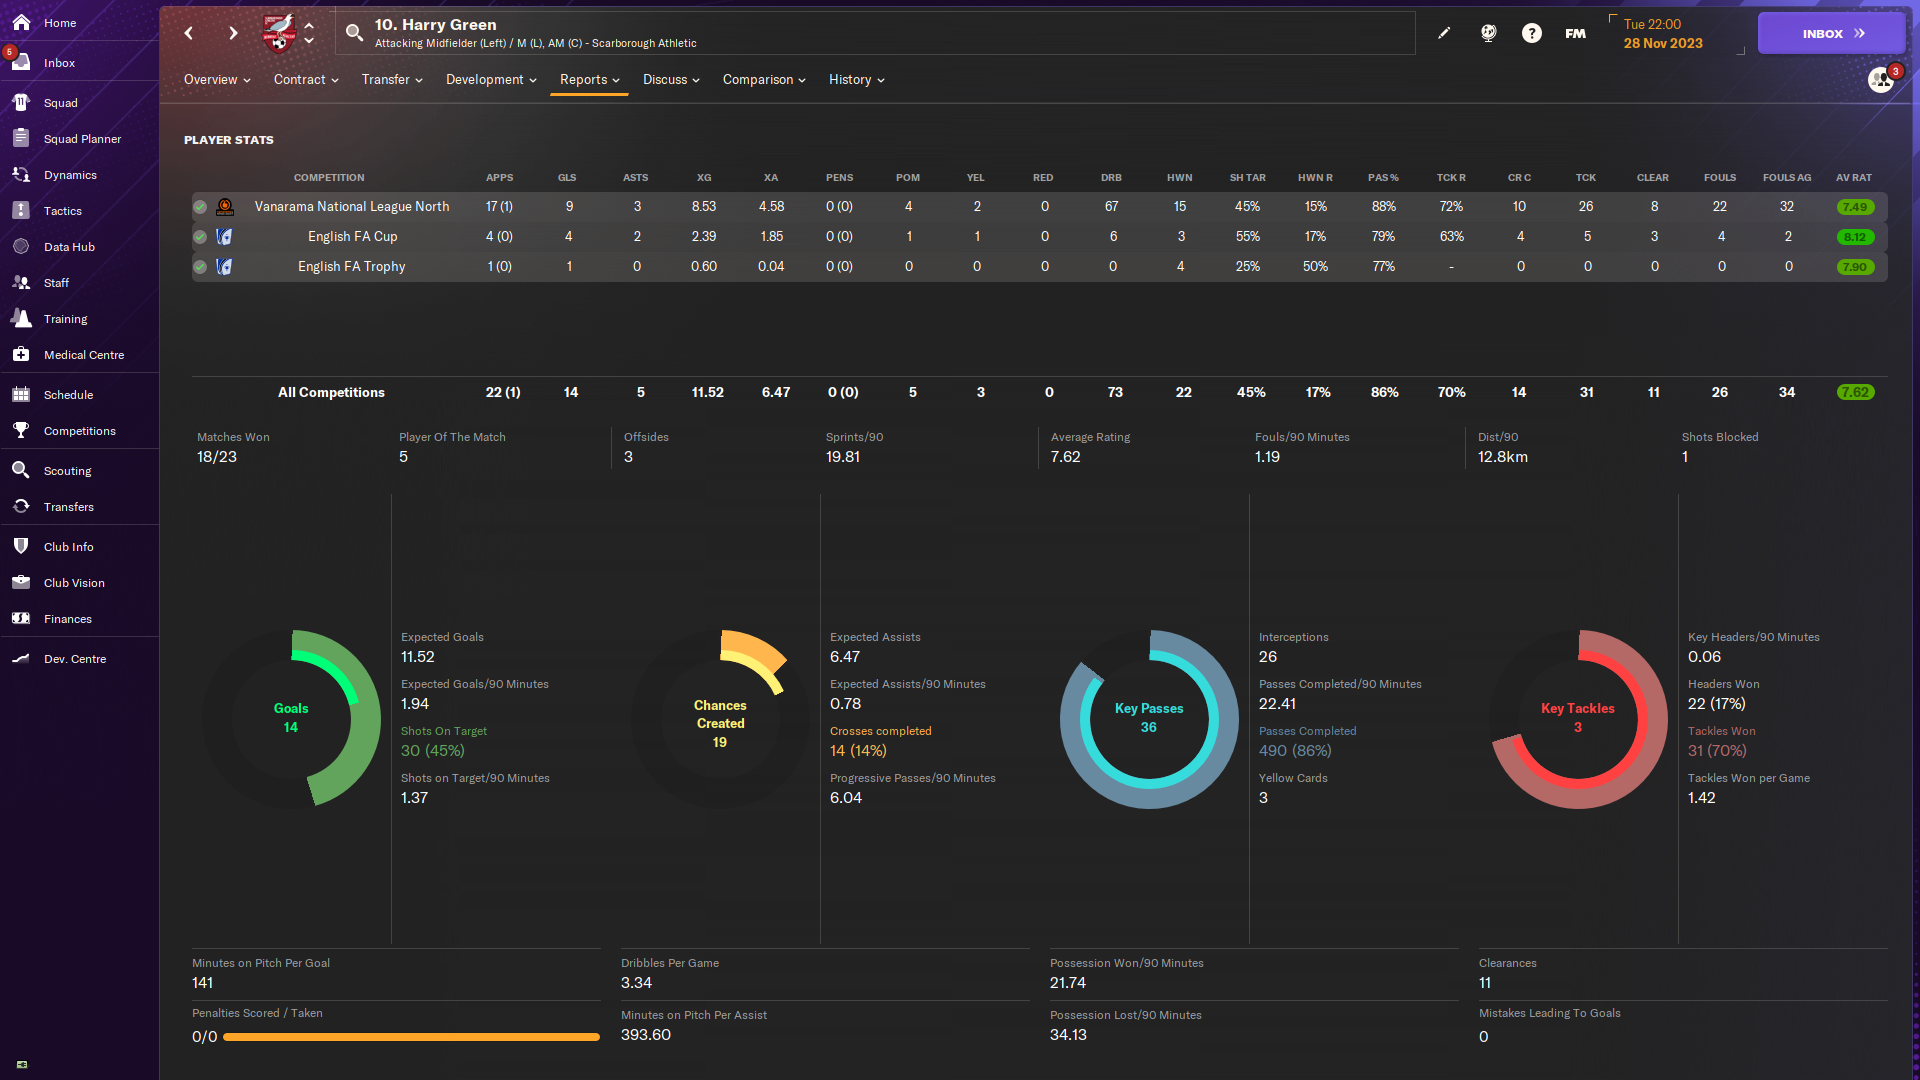
Task: Click the FM logo icon
Action: (1575, 33)
